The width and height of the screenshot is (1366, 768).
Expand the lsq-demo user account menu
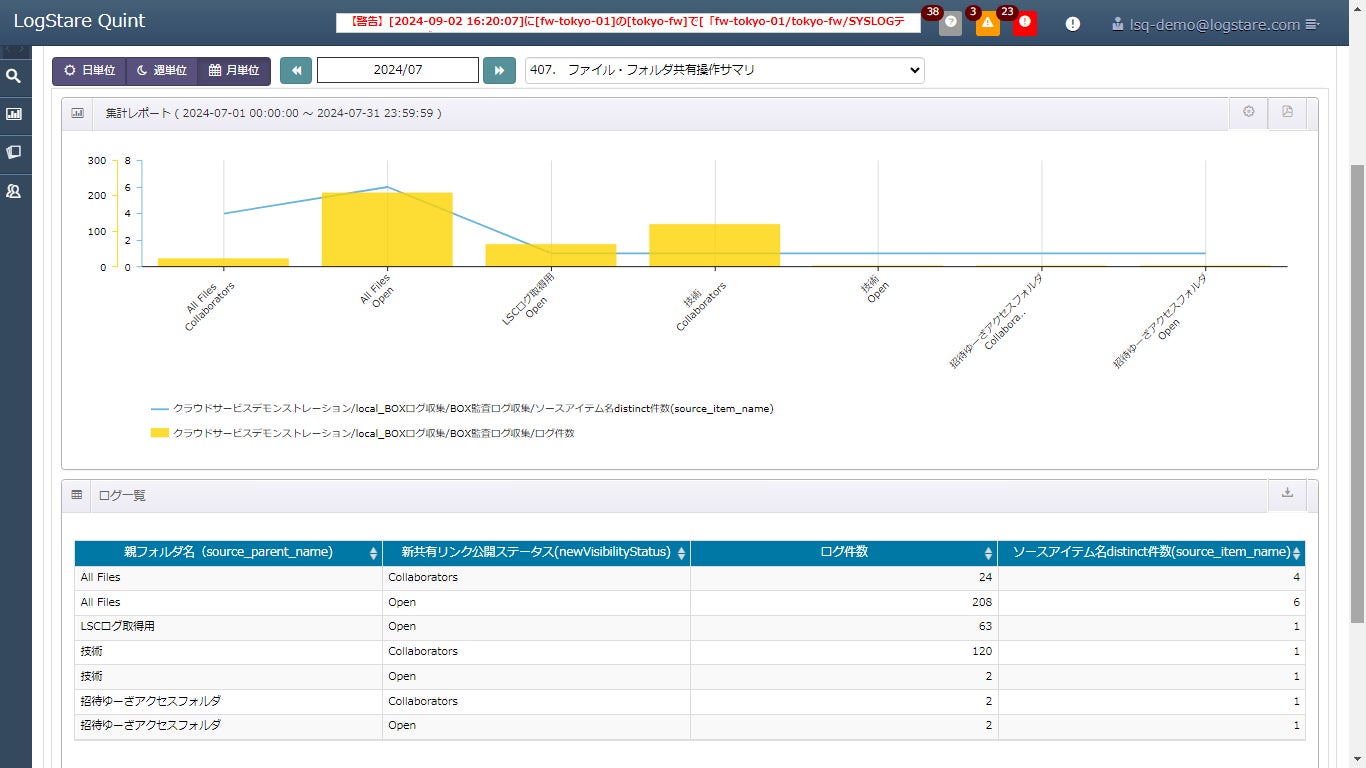1223,24
